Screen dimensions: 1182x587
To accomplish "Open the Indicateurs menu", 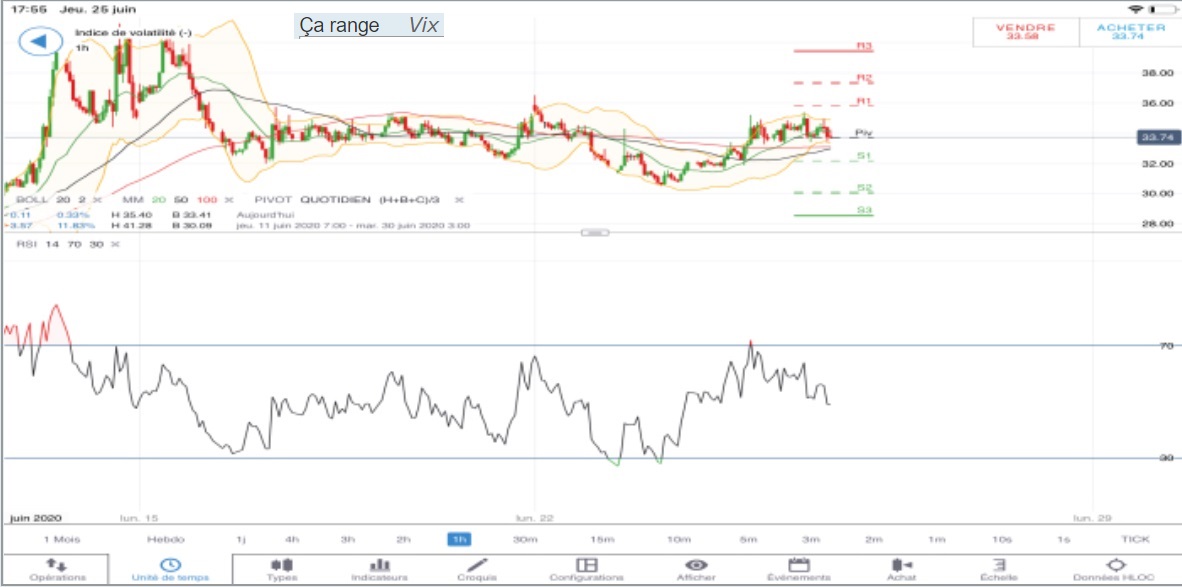I will [380, 570].
